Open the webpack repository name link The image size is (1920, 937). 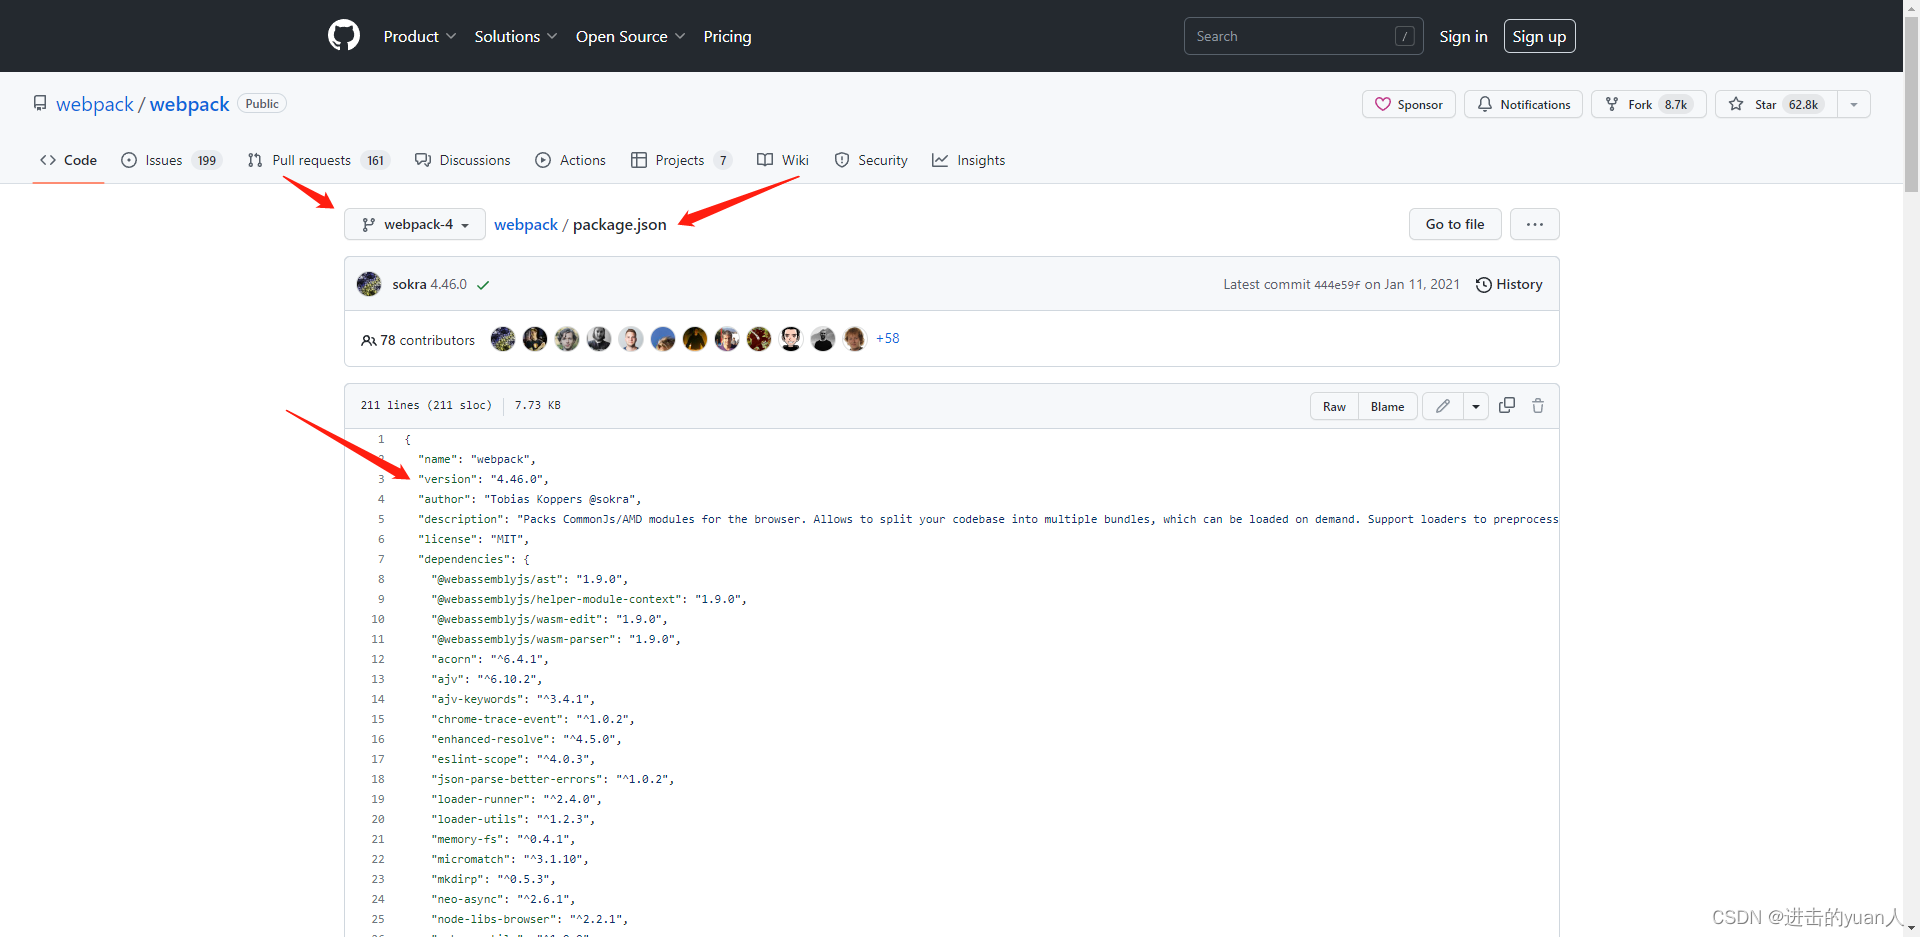pos(189,104)
